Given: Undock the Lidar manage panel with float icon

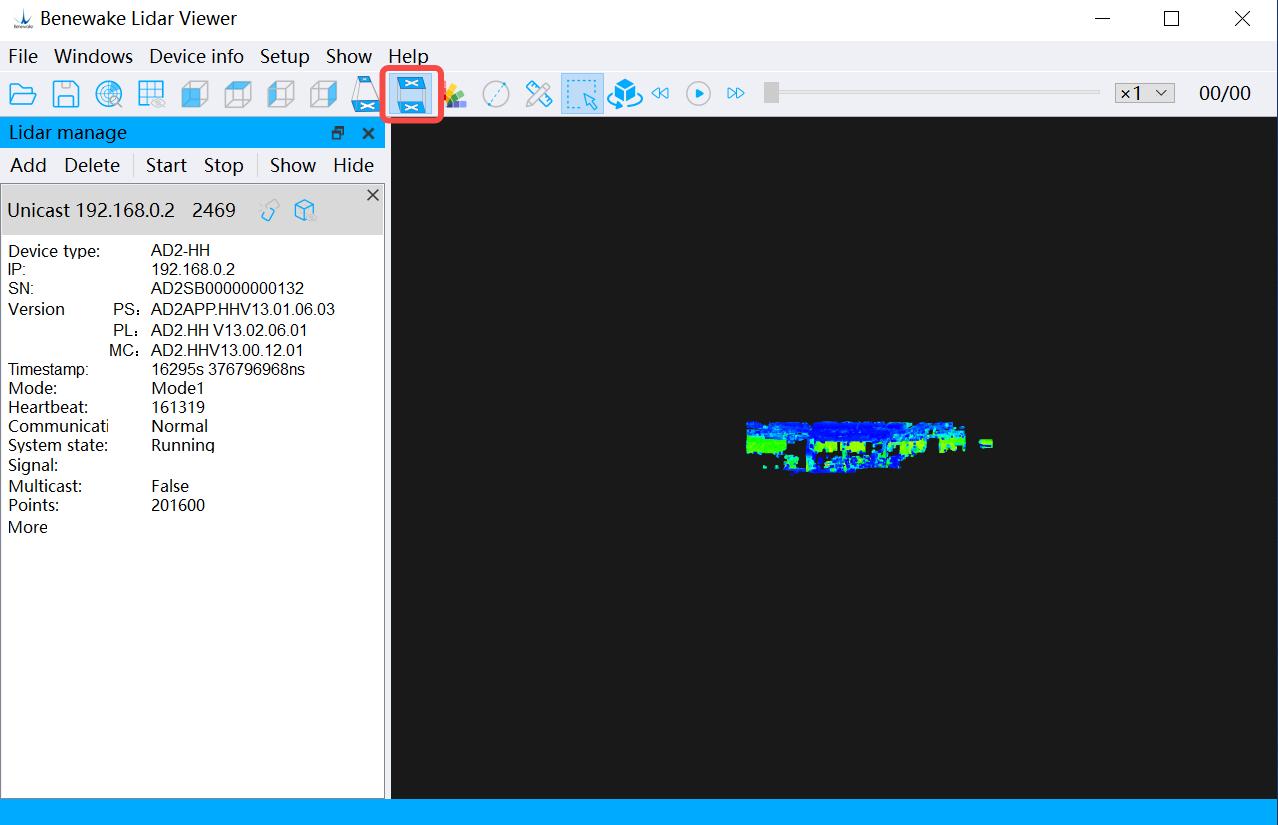Looking at the screenshot, I should [x=338, y=133].
